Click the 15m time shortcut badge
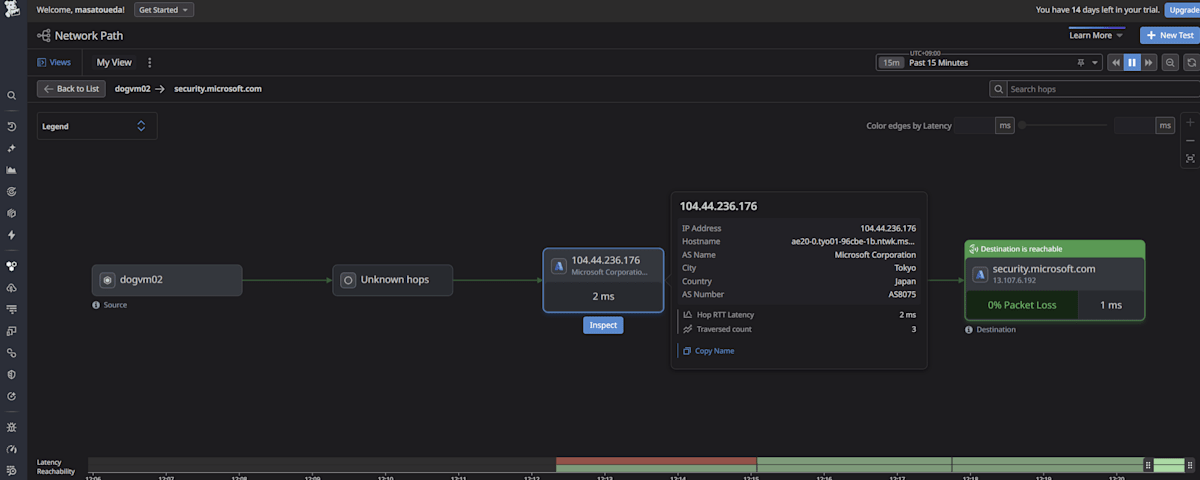 (891, 62)
